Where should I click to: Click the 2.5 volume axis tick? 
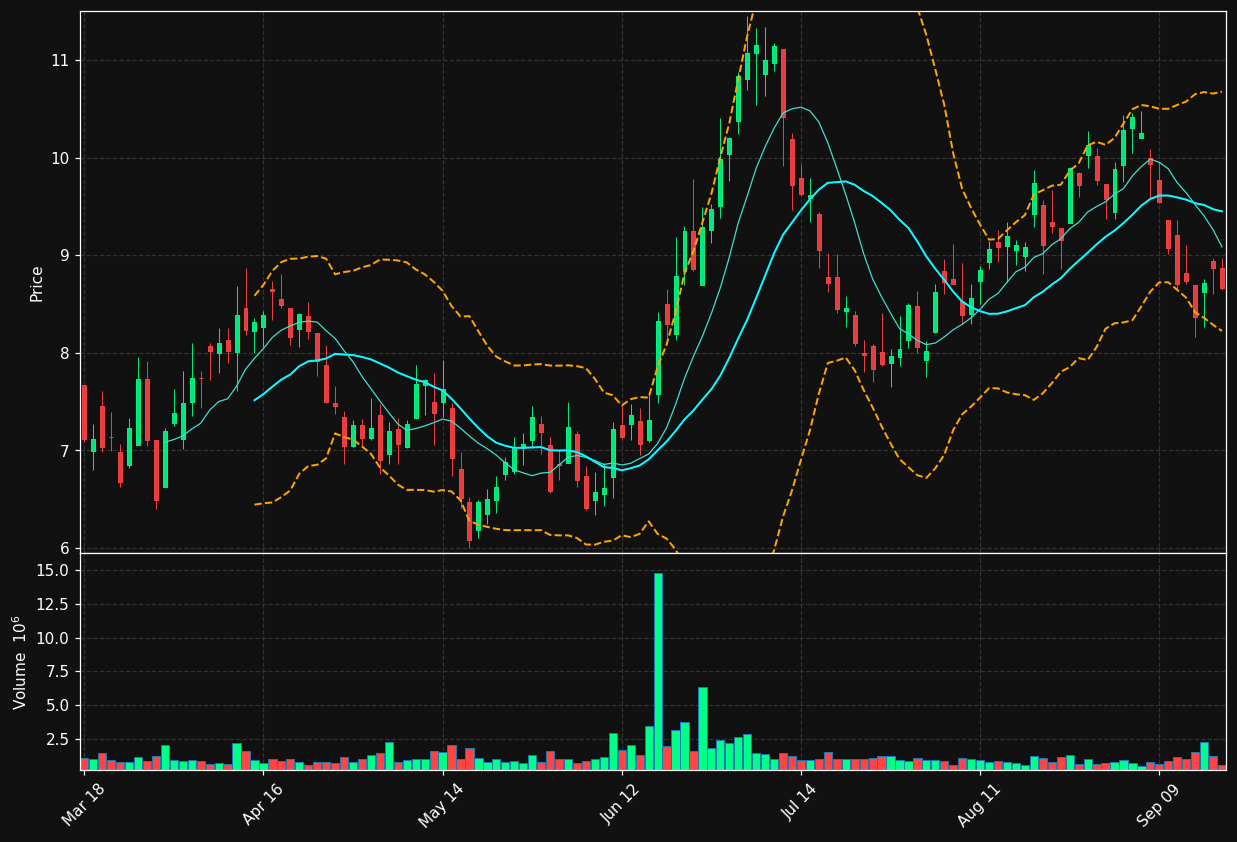tap(59, 739)
